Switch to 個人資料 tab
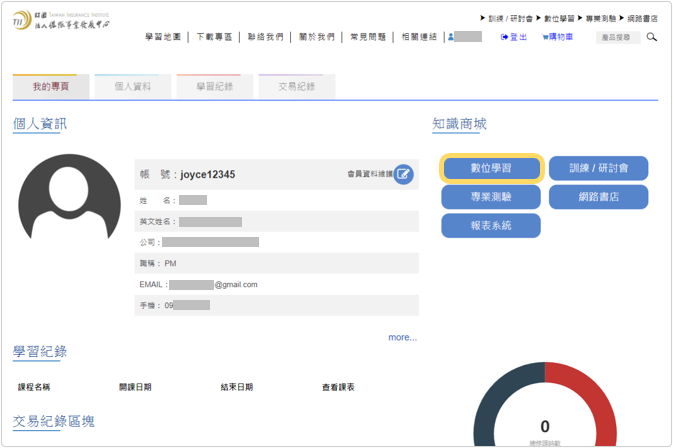 [132, 87]
